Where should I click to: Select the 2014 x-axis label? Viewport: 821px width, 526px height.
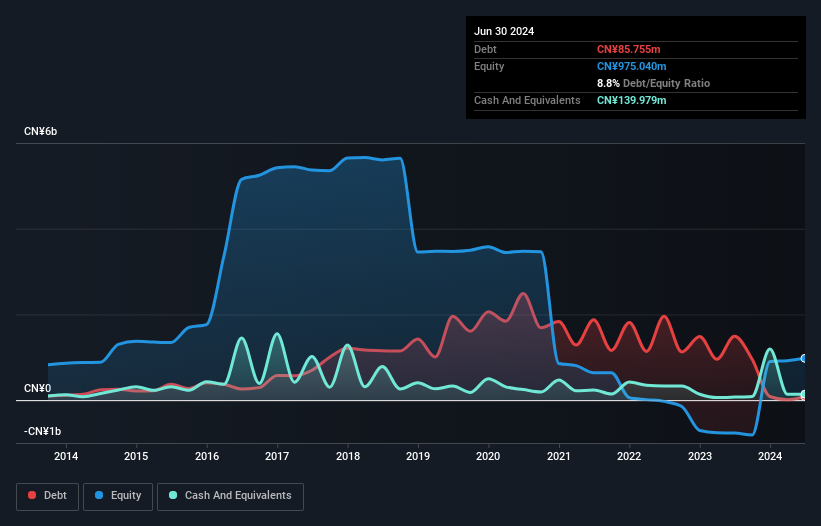click(66, 456)
